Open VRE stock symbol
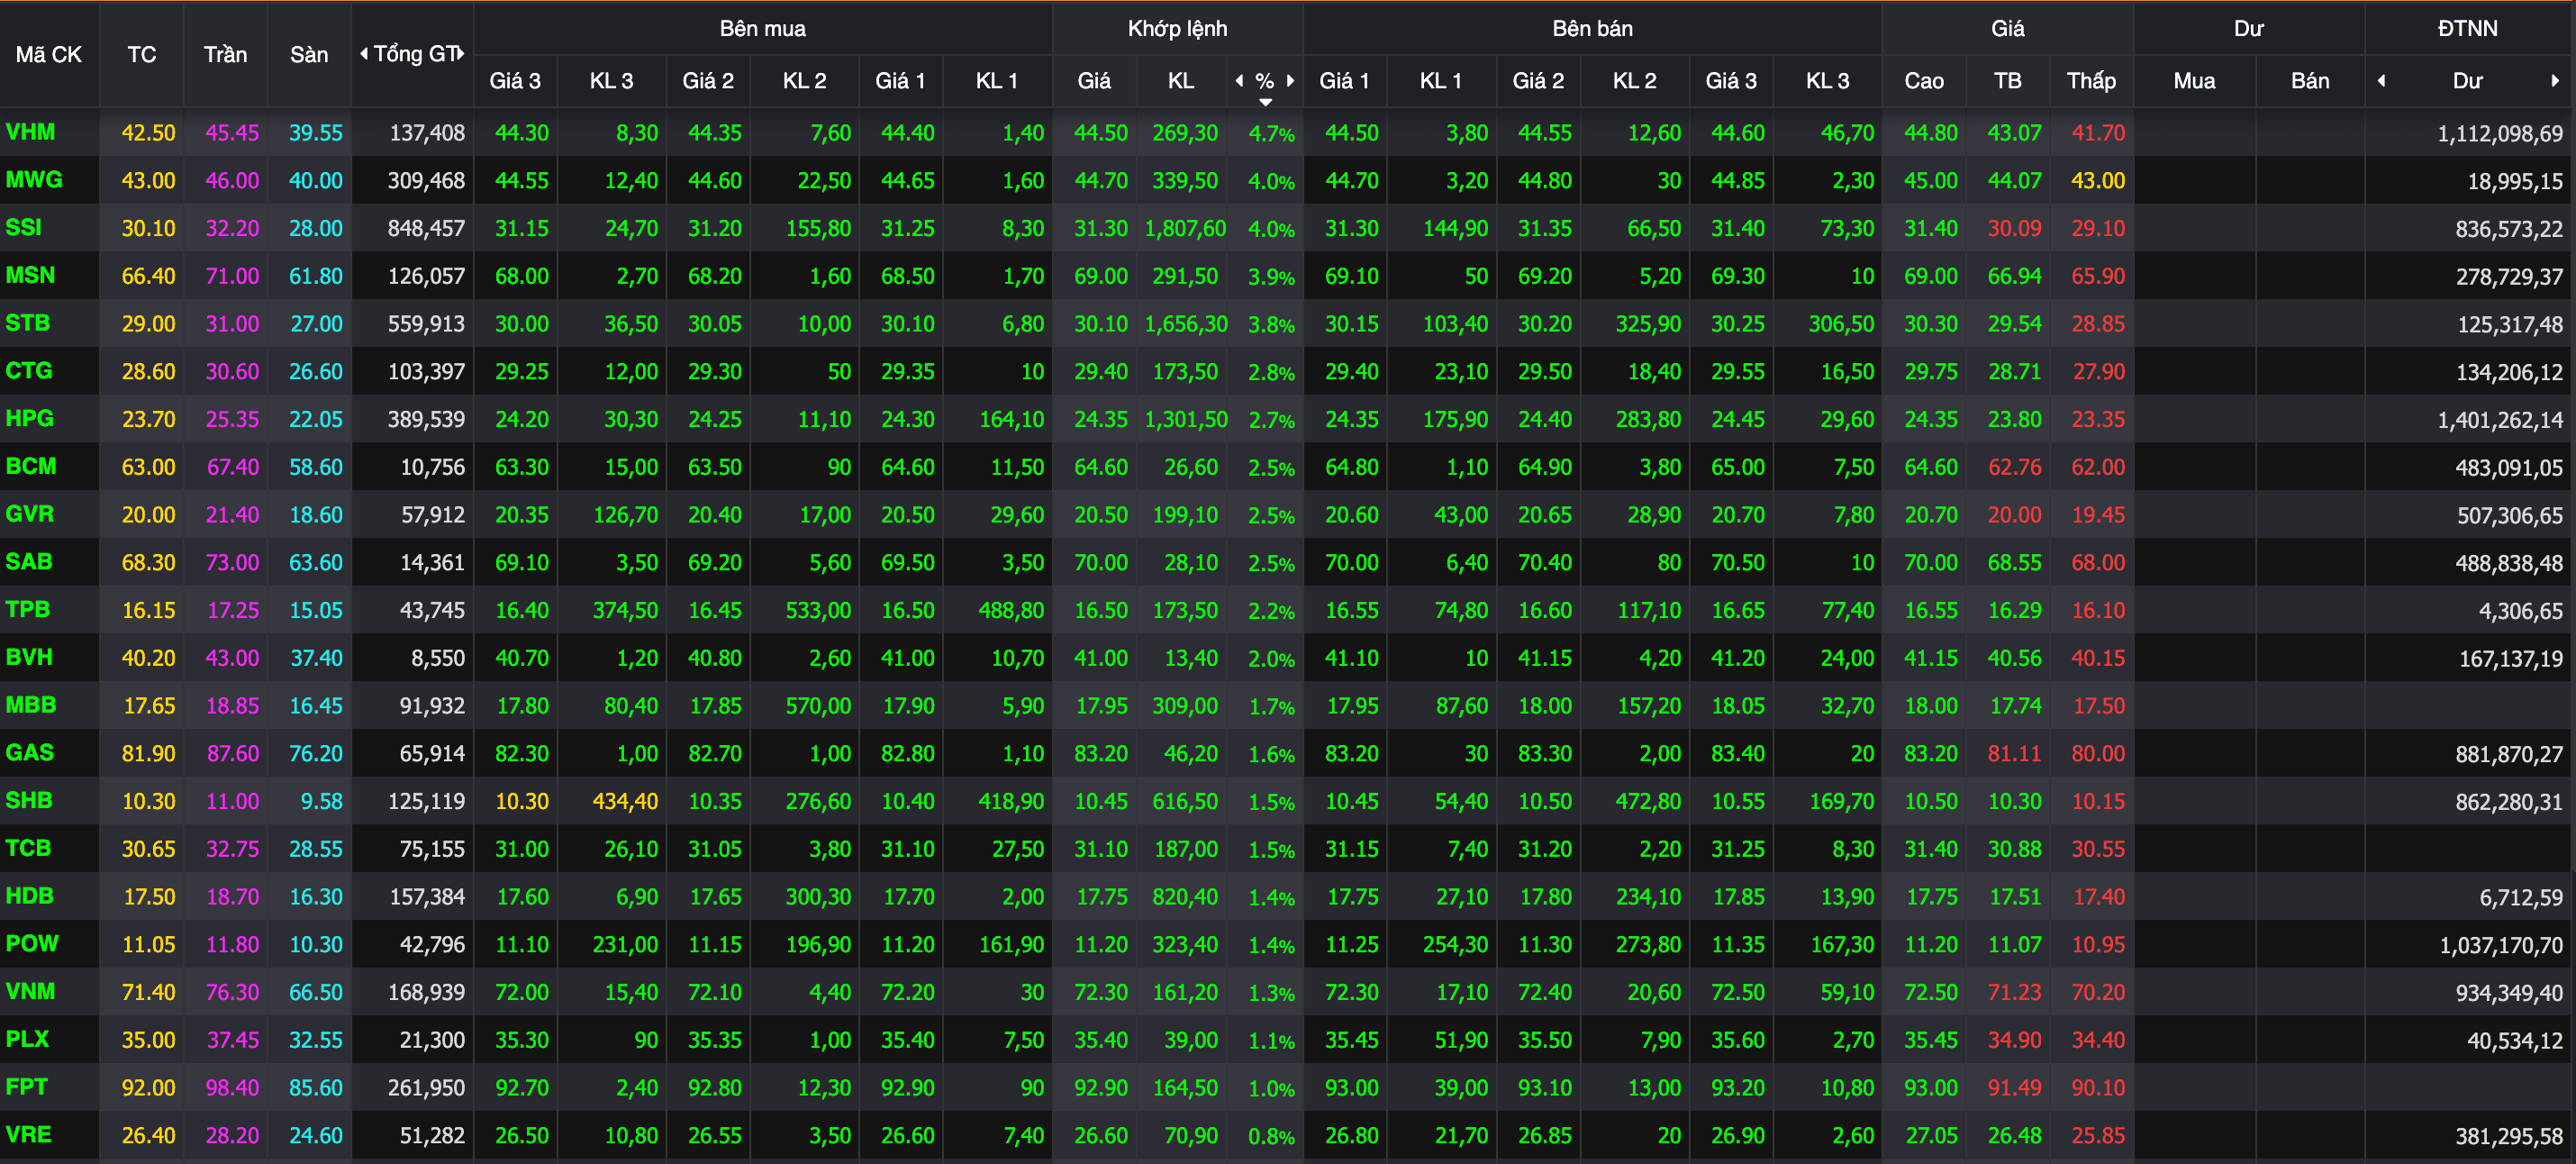This screenshot has height=1164, width=2576. [29, 1135]
